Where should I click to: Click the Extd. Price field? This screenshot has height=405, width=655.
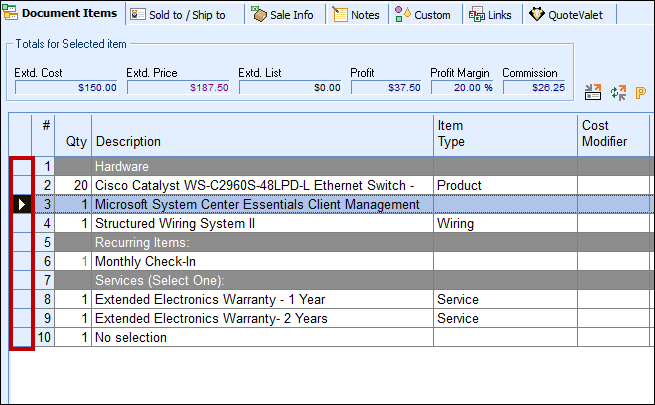tap(178, 88)
